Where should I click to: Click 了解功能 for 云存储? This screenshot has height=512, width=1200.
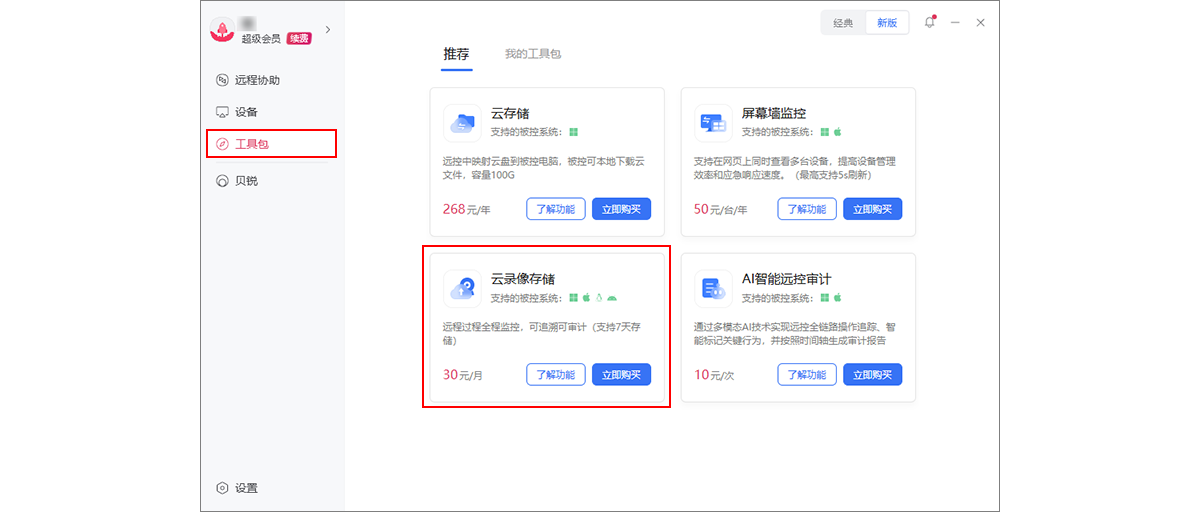556,209
